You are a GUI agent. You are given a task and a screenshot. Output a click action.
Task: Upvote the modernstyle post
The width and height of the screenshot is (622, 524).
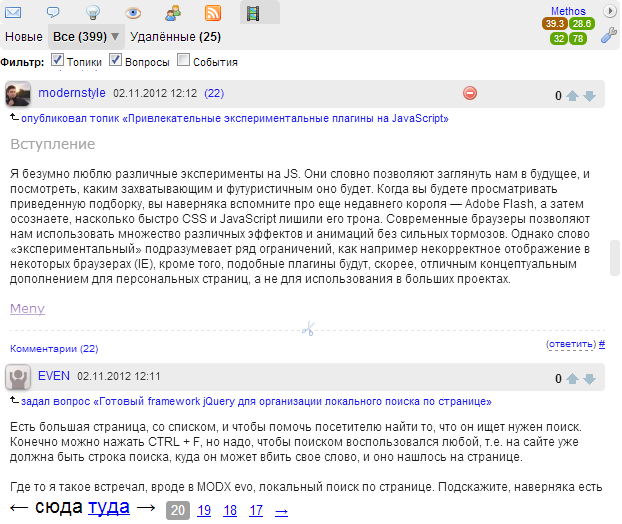[x=572, y=96]
